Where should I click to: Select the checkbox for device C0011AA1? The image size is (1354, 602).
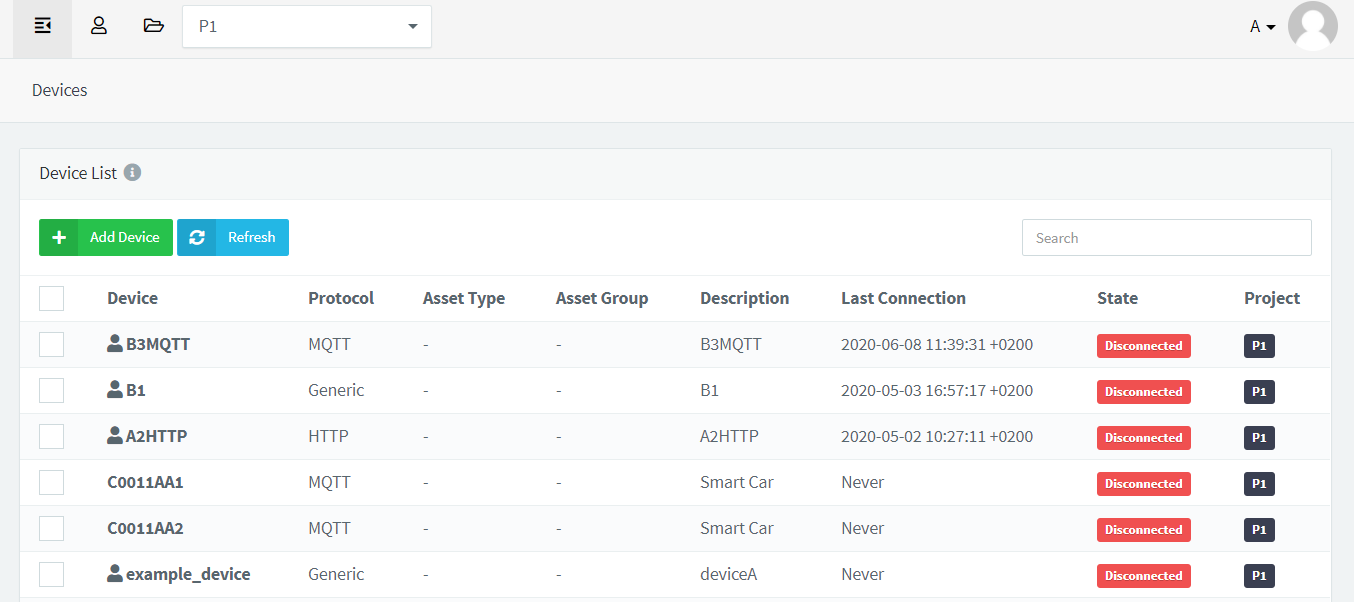pos(51,482)
